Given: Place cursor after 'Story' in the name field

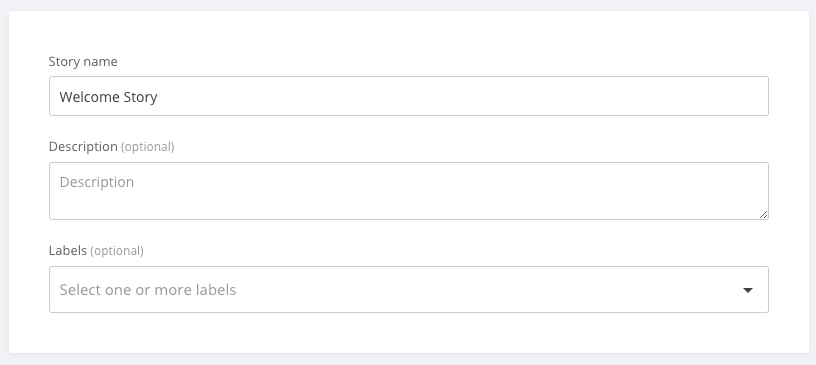Looking at the screenshot, I should [x=158, y=97].
